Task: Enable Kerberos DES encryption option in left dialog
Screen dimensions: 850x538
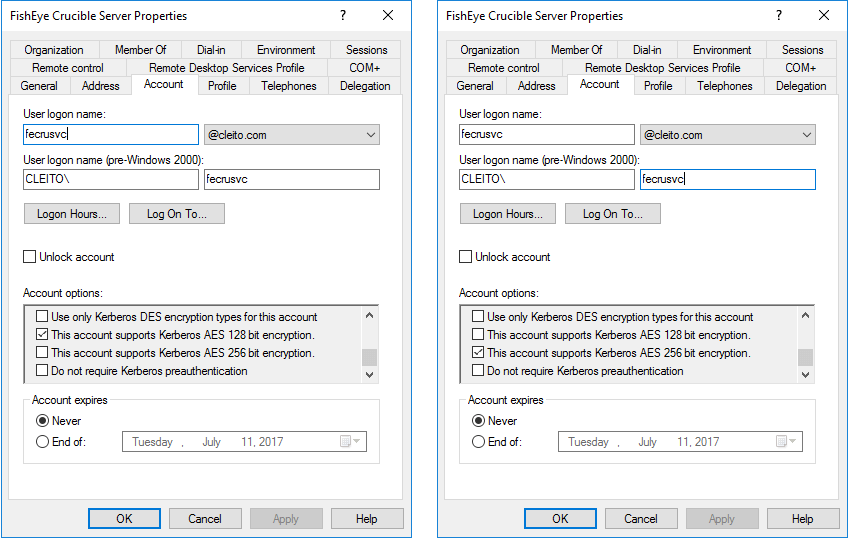Action: 42,316
